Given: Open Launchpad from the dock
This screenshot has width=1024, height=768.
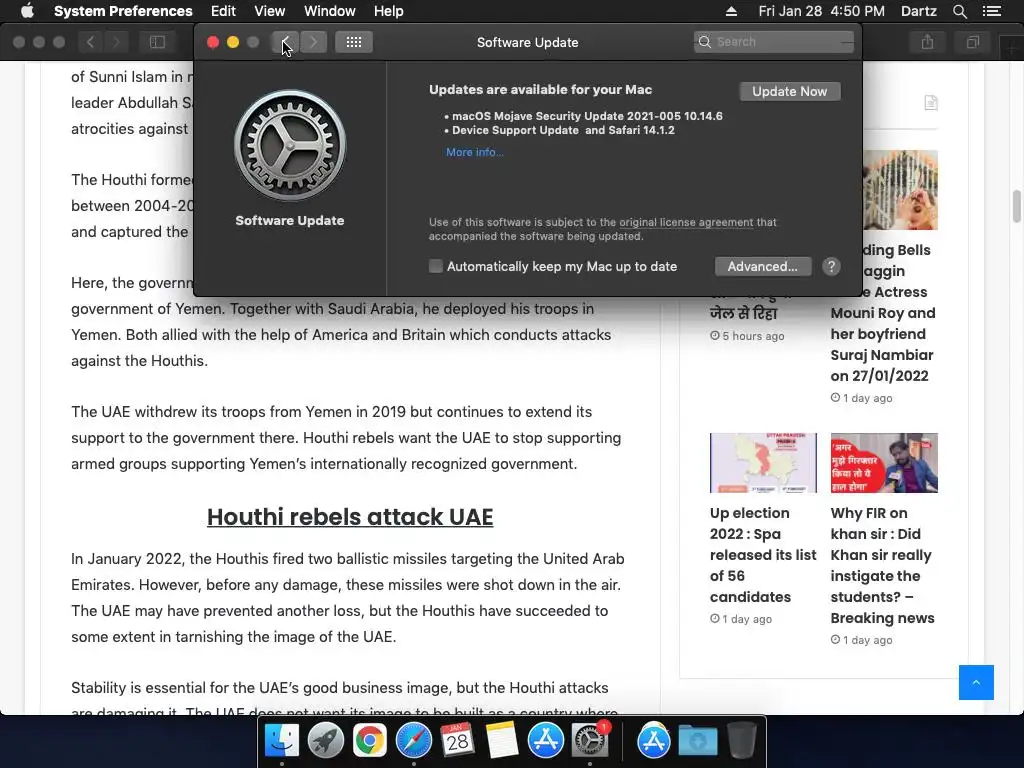Looking at the screenshot, I should click(x=326, y=741).
